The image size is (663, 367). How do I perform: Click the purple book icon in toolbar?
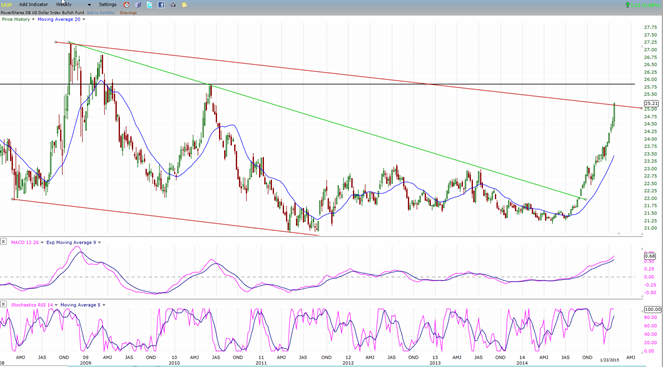[138, 5]
